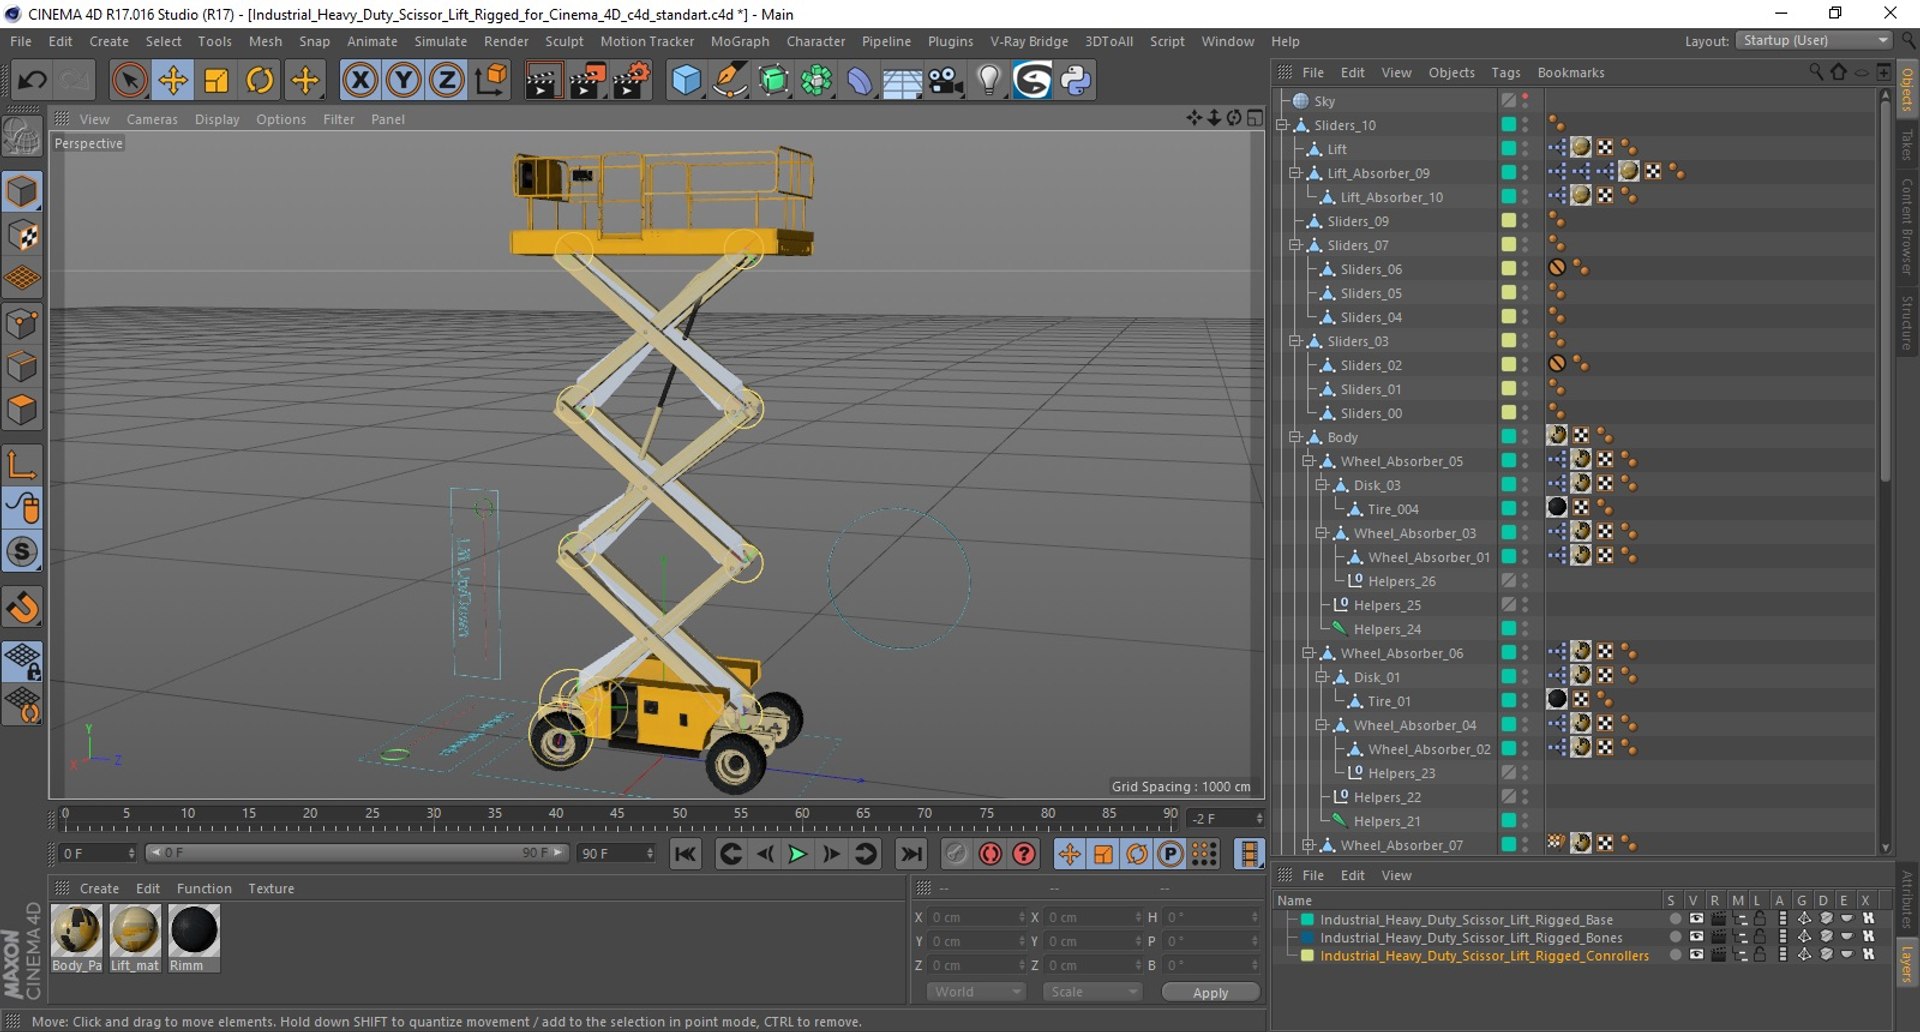Image resolution: width=1920 pixels, height=1032 pixels.
Task: Click Go to End playback button
Action: point(911,854)
